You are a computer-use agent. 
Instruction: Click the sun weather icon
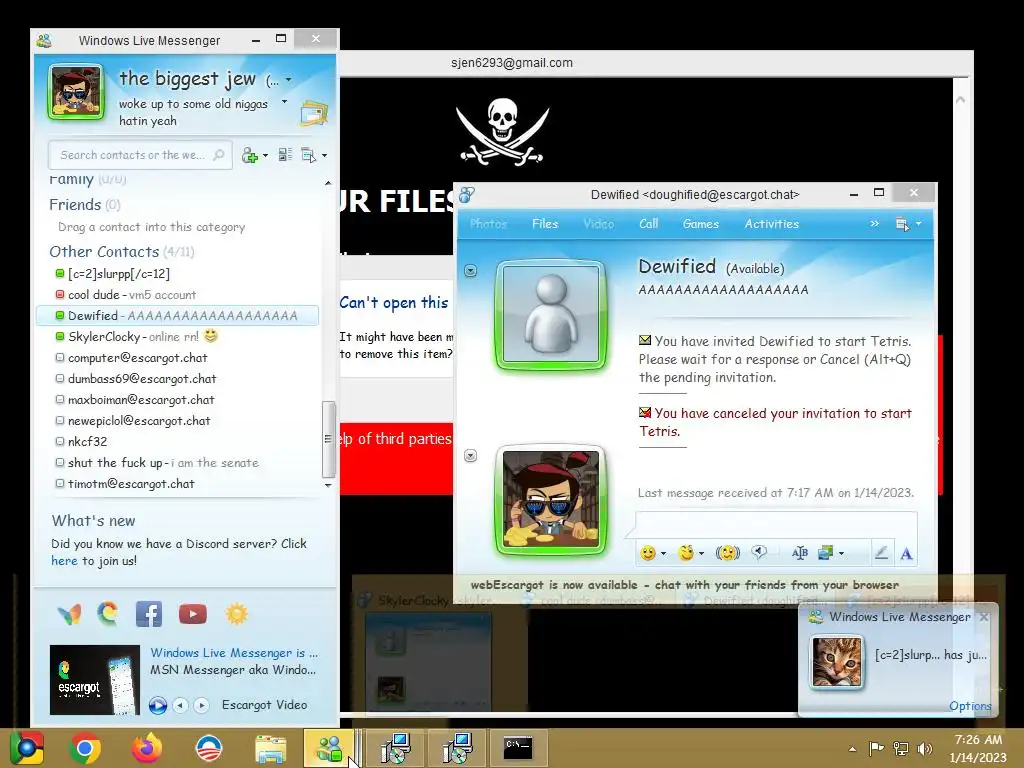(236, 614)
